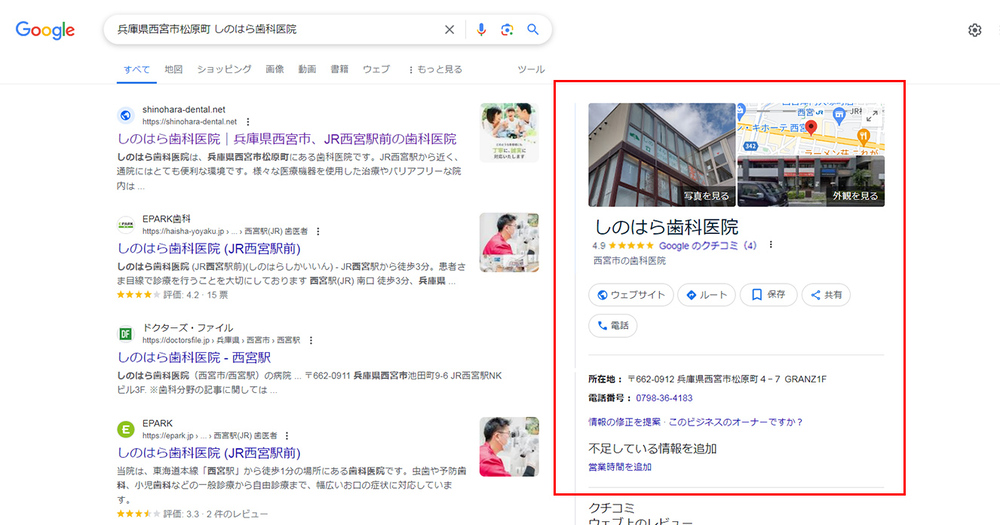Switch to the 画像 tab
Image resolution: width=1000 pixels, height=525 pixels.
(x=274, y=69)
